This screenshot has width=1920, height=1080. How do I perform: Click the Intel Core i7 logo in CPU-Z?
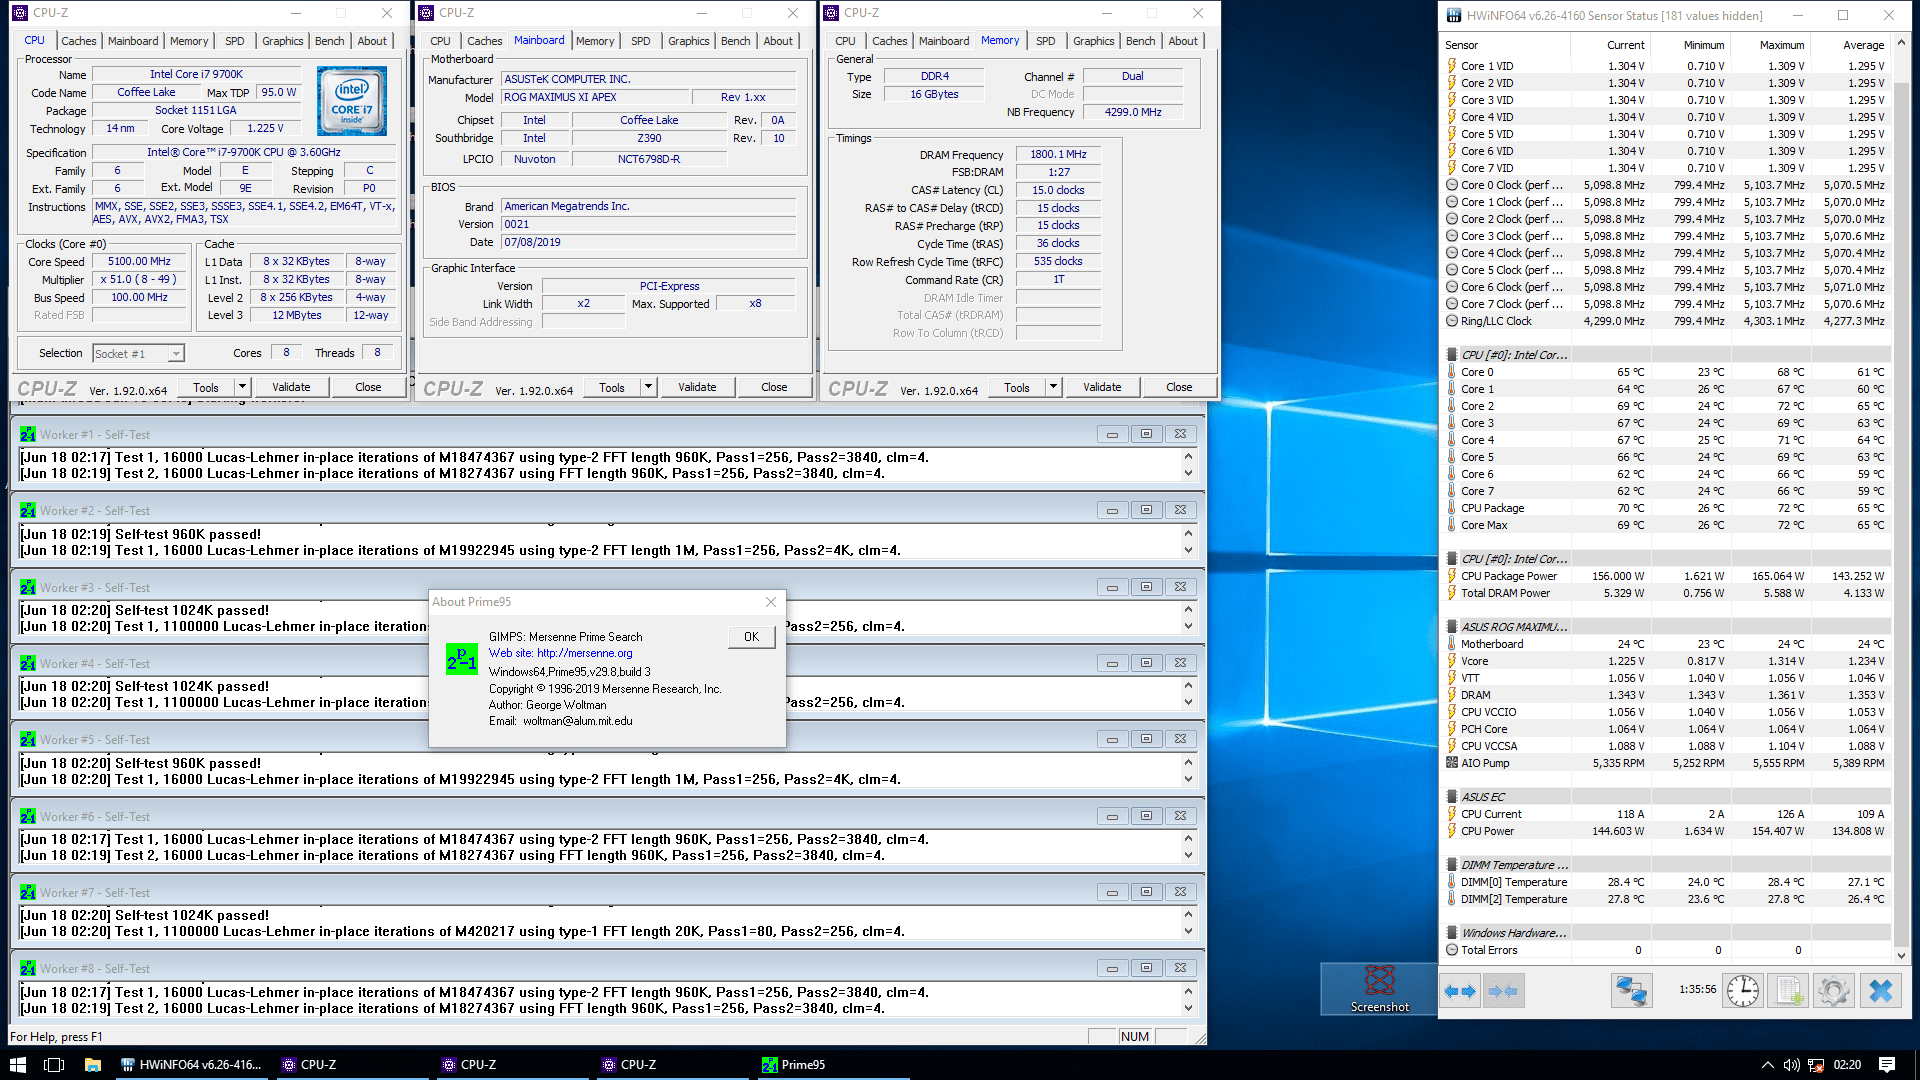(352, 101)
